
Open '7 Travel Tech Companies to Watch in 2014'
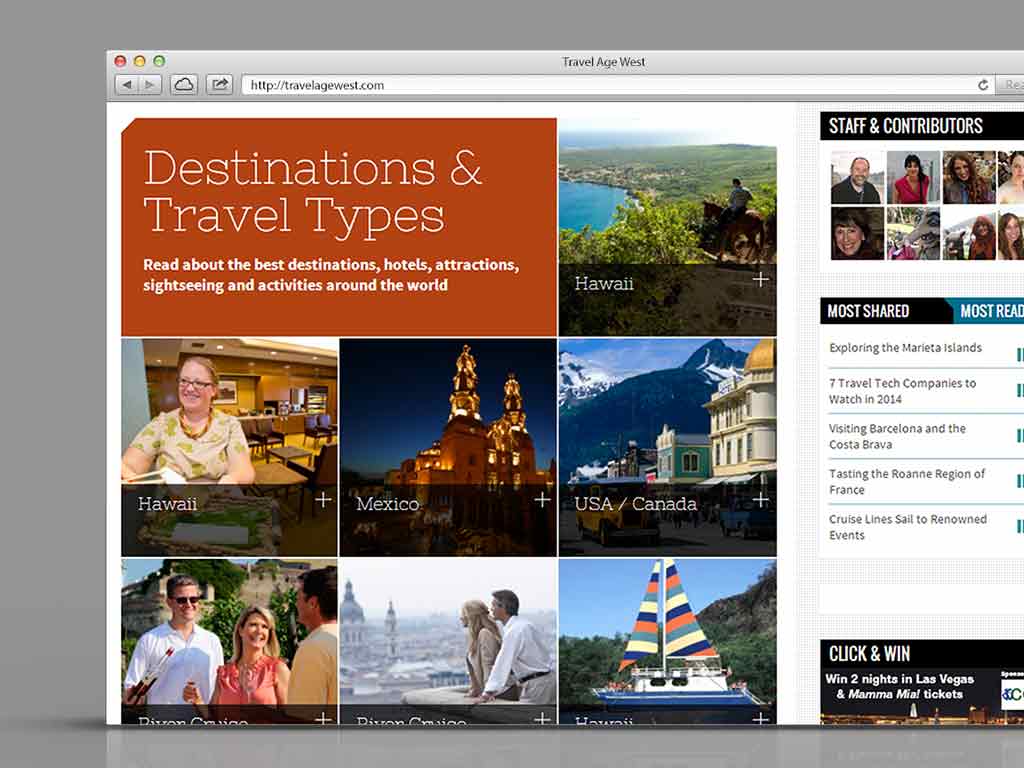point(903,391)
